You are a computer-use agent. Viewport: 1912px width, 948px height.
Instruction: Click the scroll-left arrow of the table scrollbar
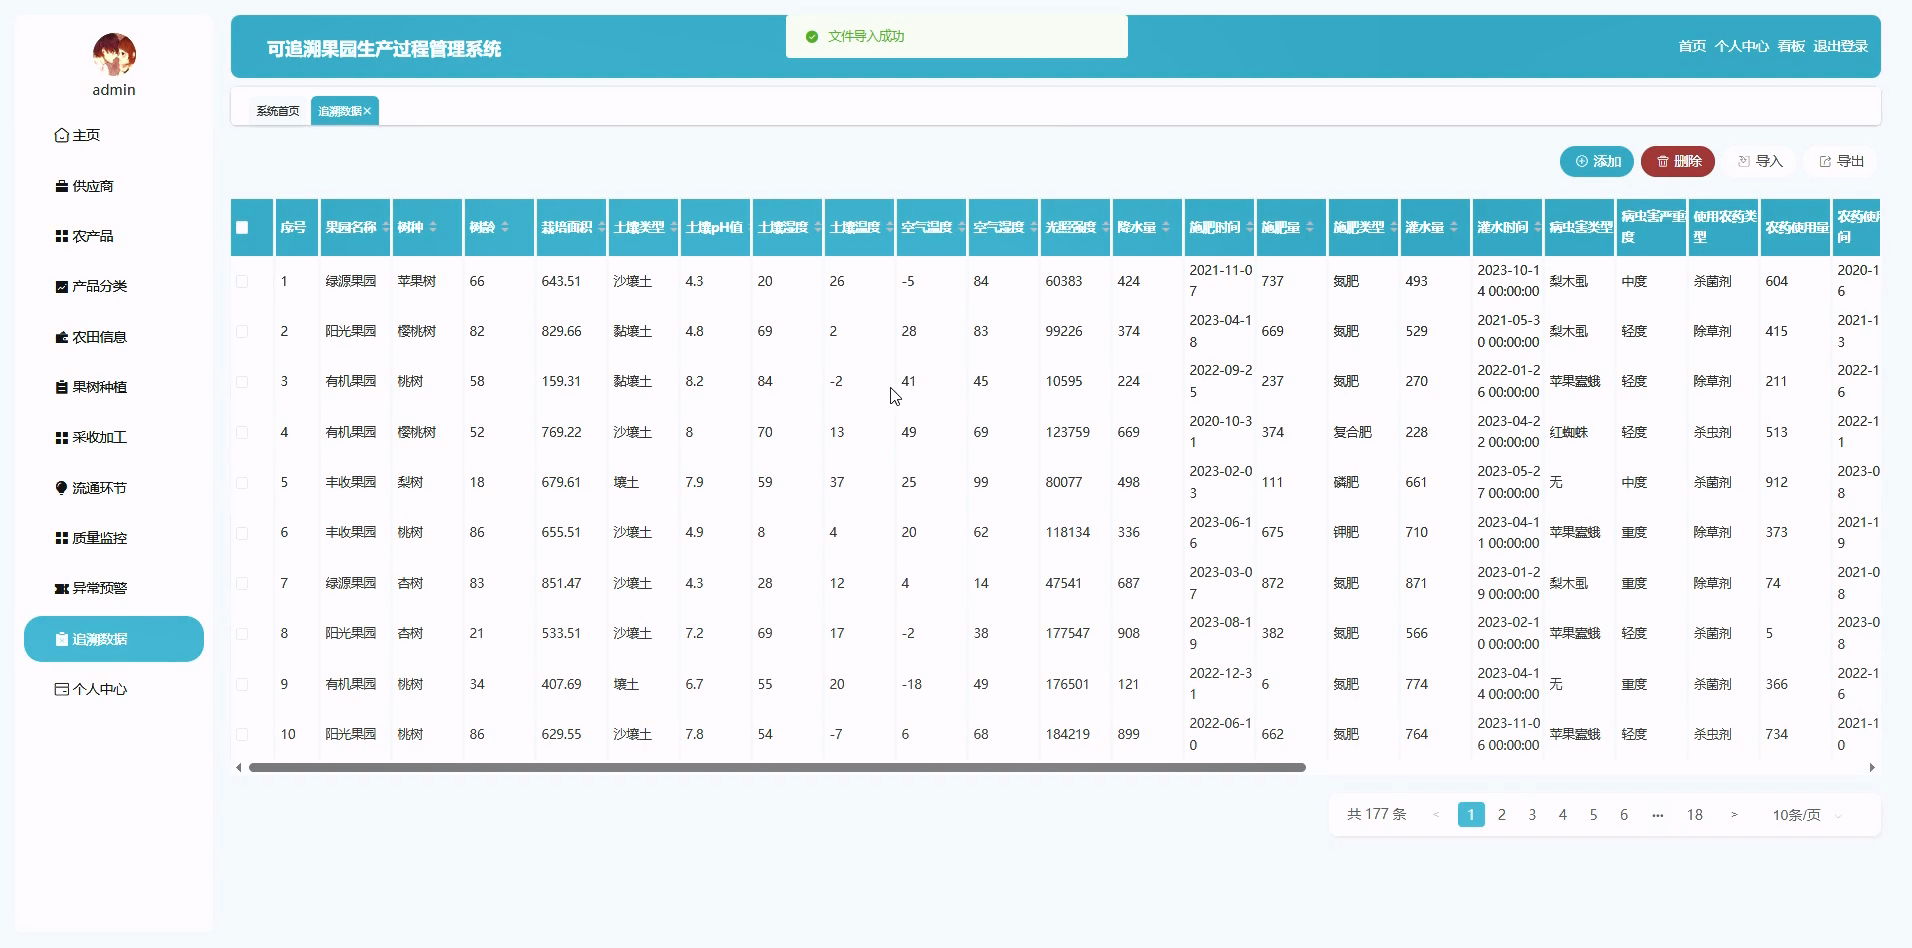coord(238,767)
